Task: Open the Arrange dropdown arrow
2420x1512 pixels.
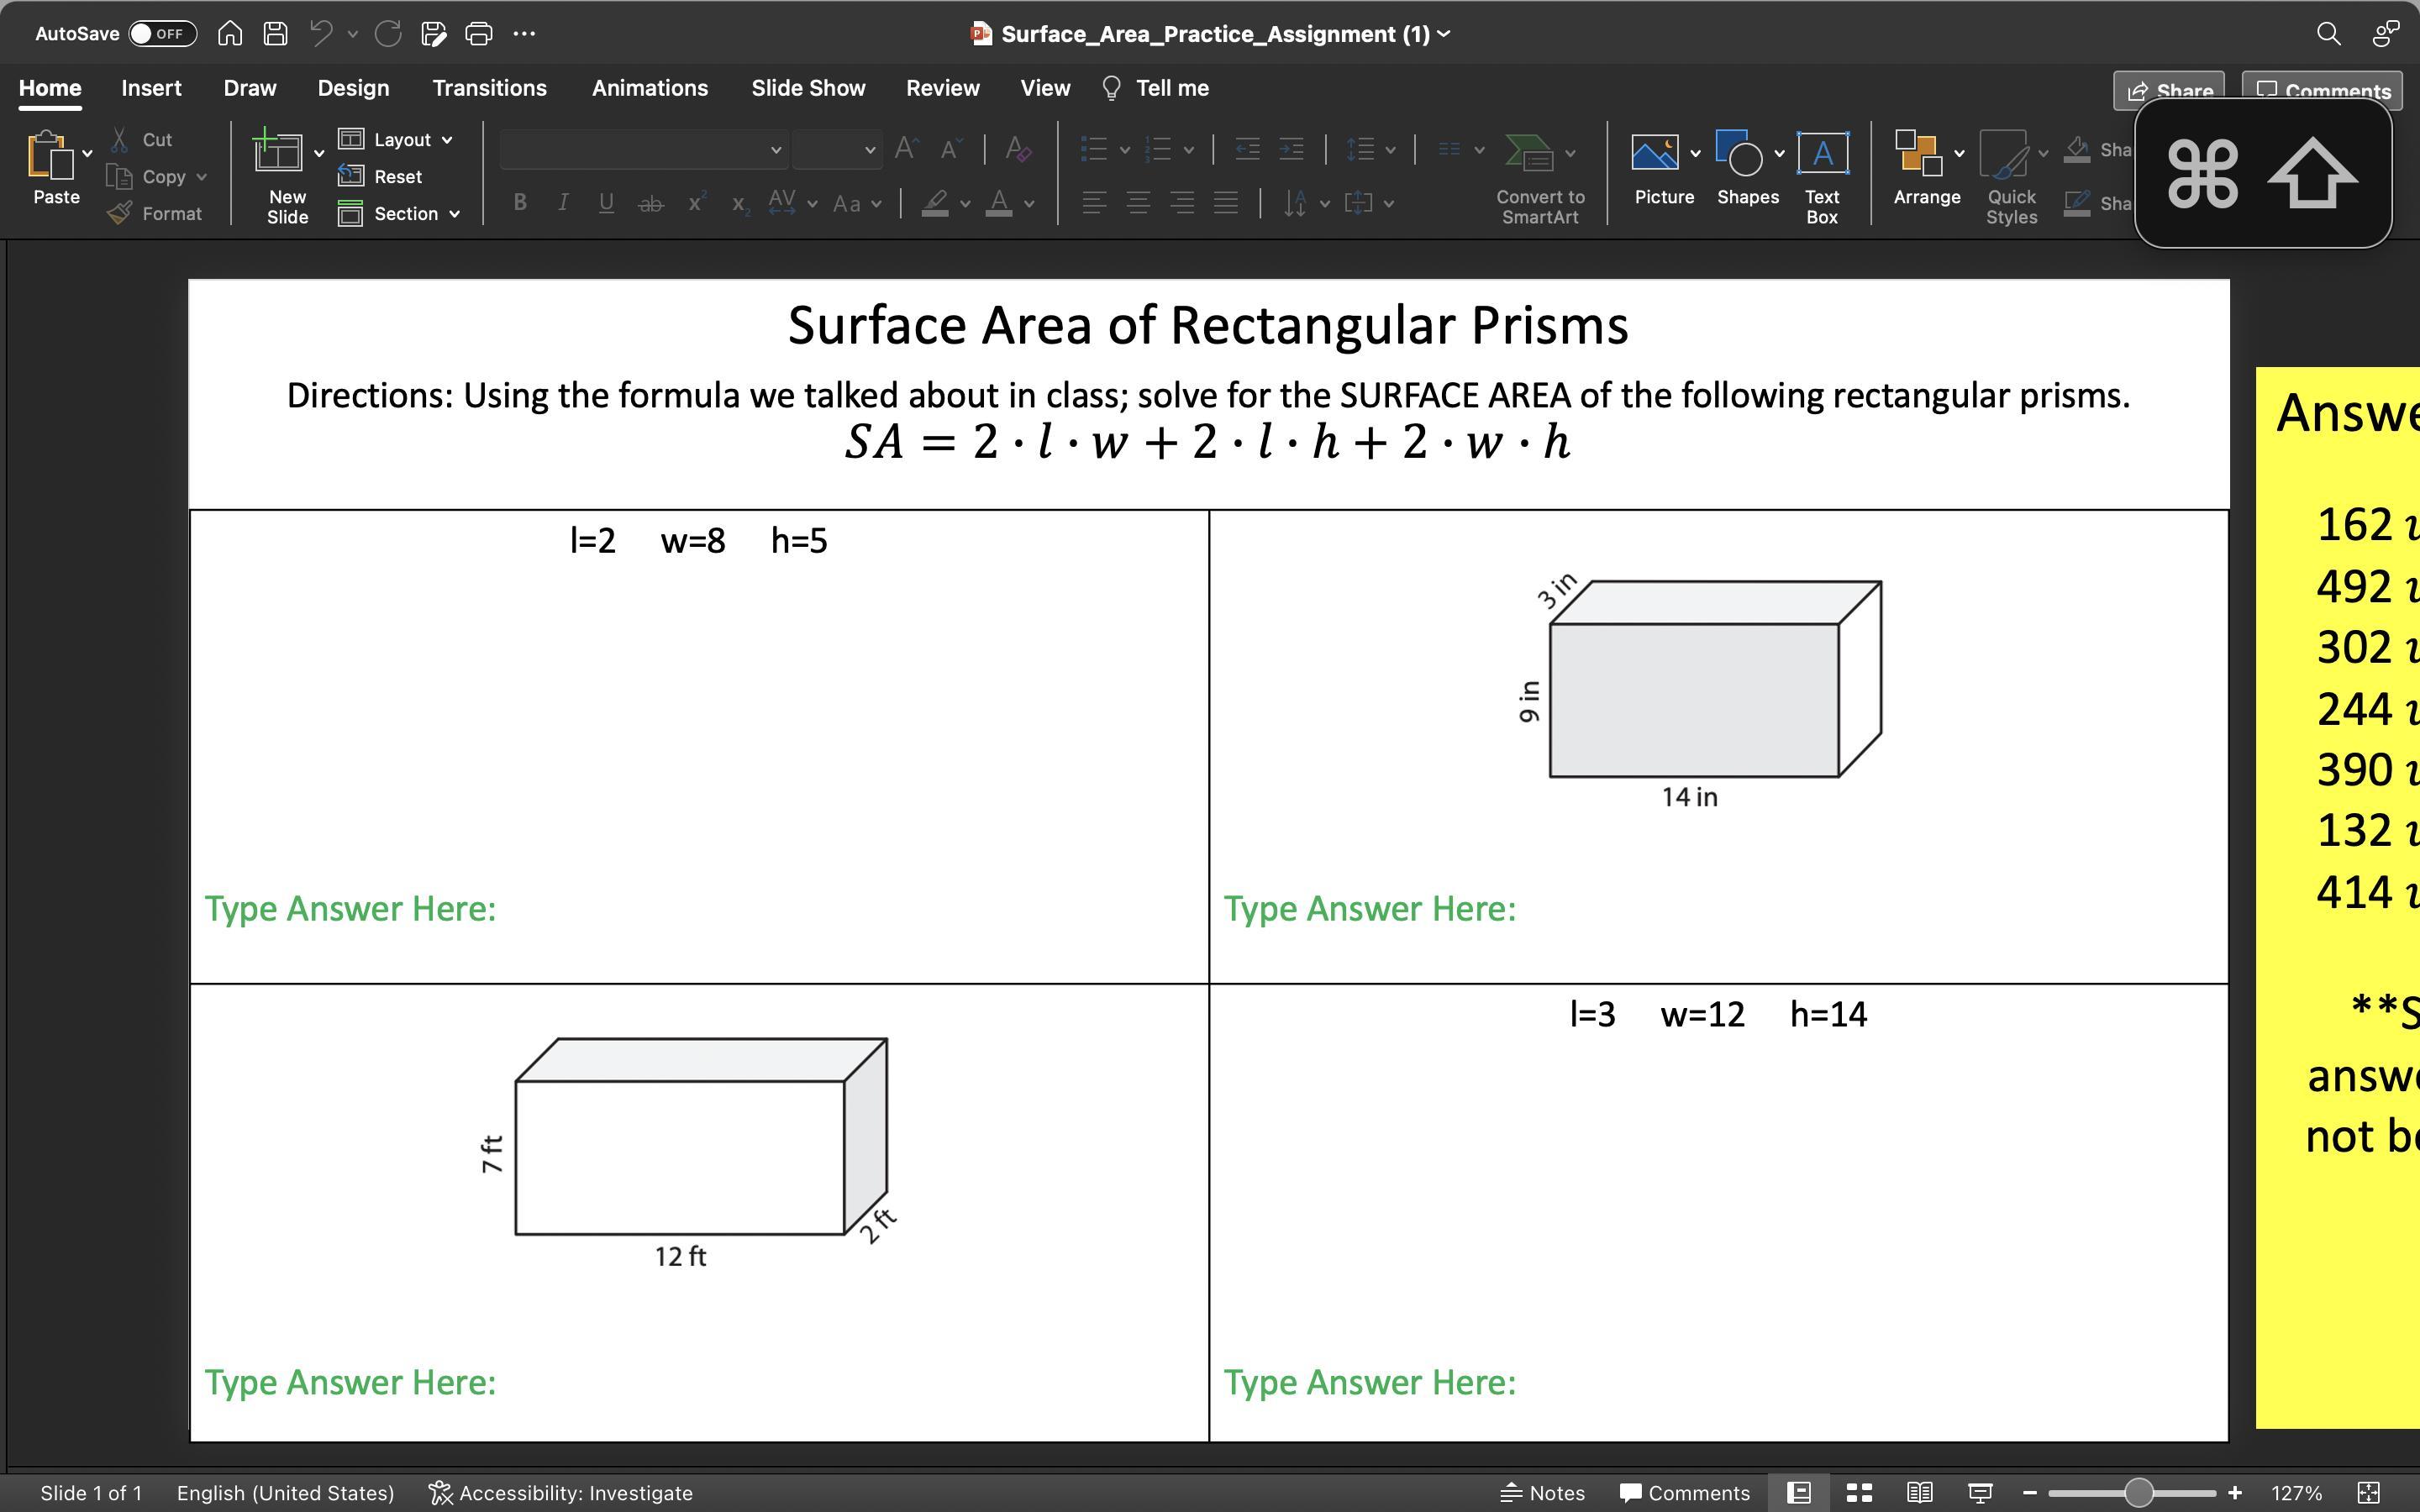Action: tap(1959, 154)
